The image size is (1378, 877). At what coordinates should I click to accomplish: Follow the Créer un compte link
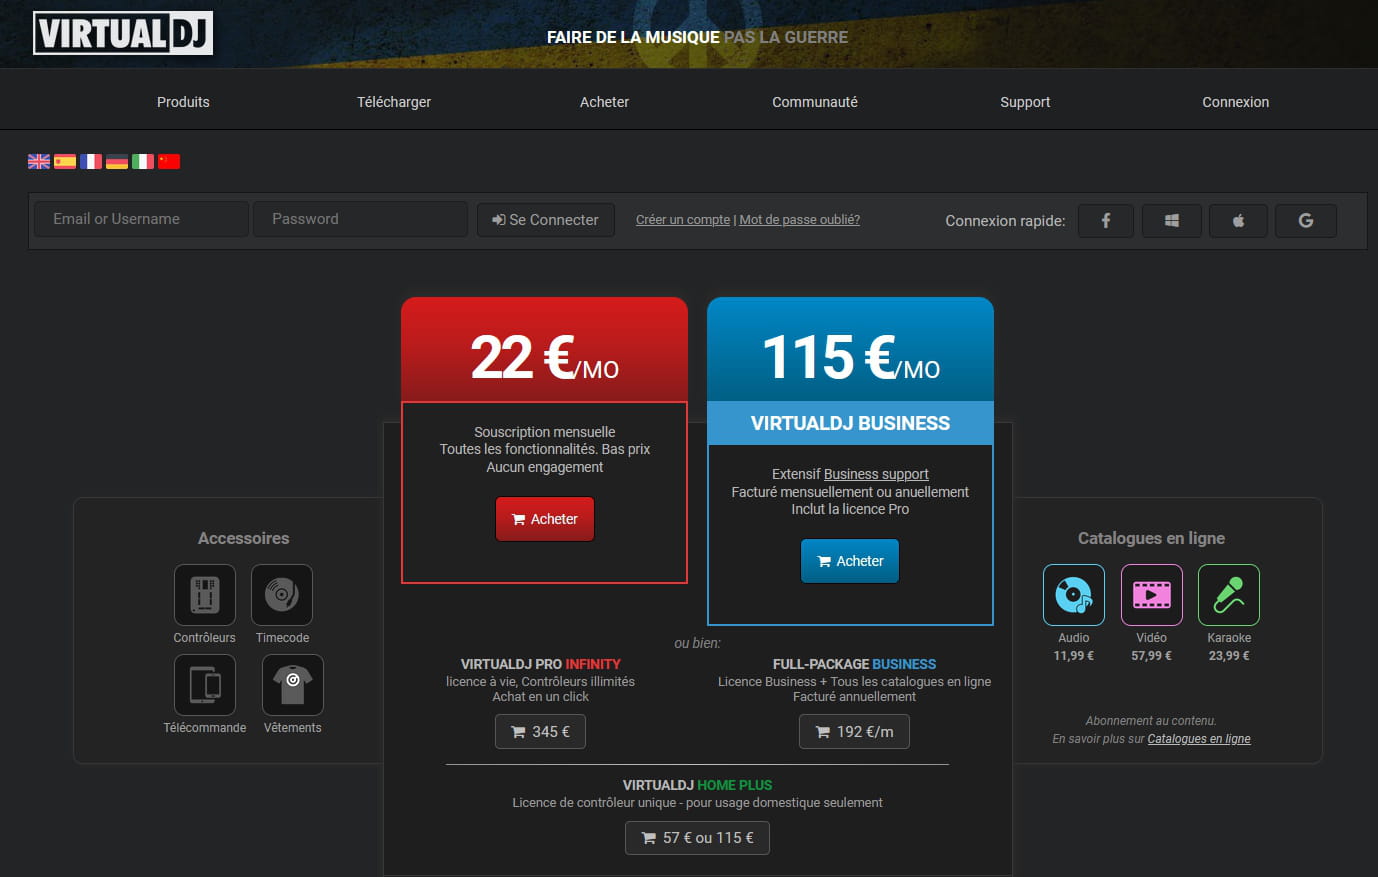(683, 220)
